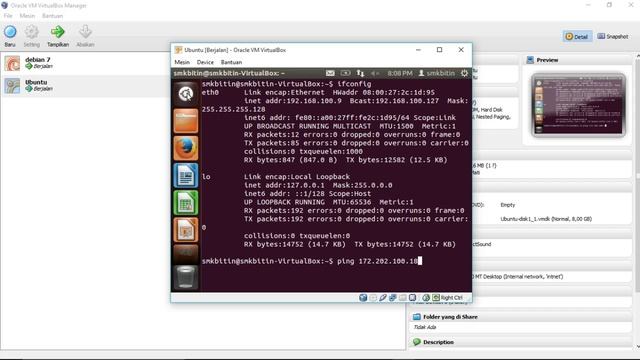Click the inet addr:192.168.100.9 text
The image size is (640, 360).
(293, 101)
